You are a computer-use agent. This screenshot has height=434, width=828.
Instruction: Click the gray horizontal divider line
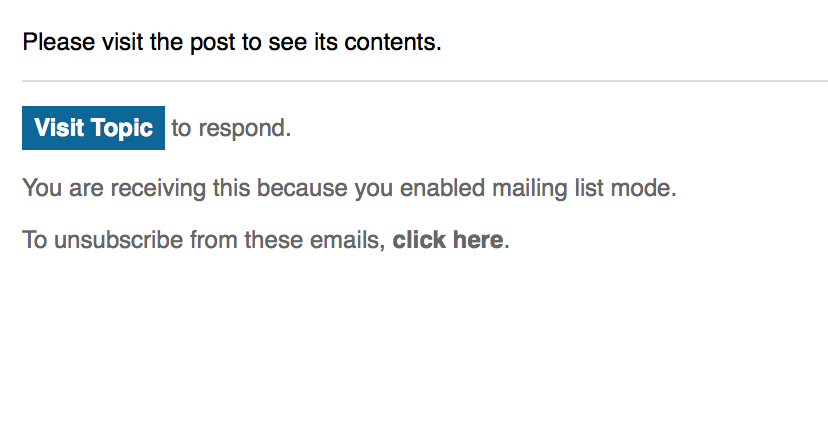(425, 81)
